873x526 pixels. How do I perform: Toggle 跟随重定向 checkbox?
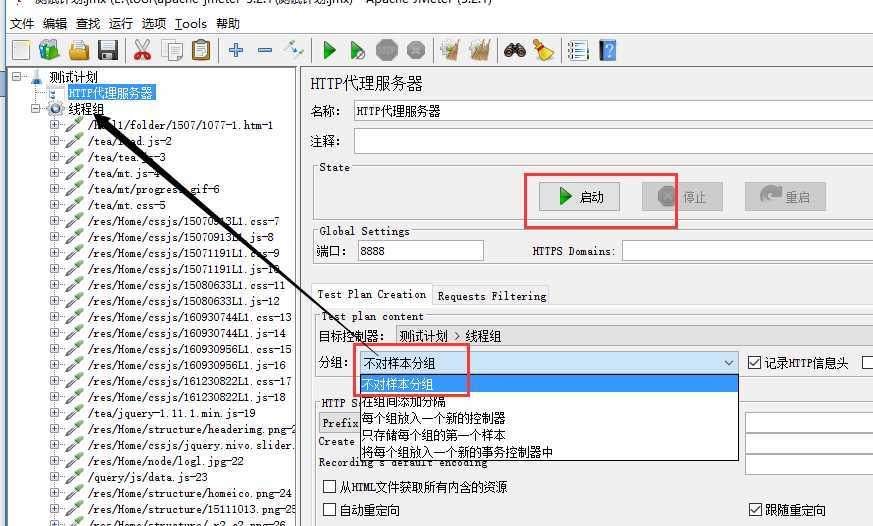756,509
